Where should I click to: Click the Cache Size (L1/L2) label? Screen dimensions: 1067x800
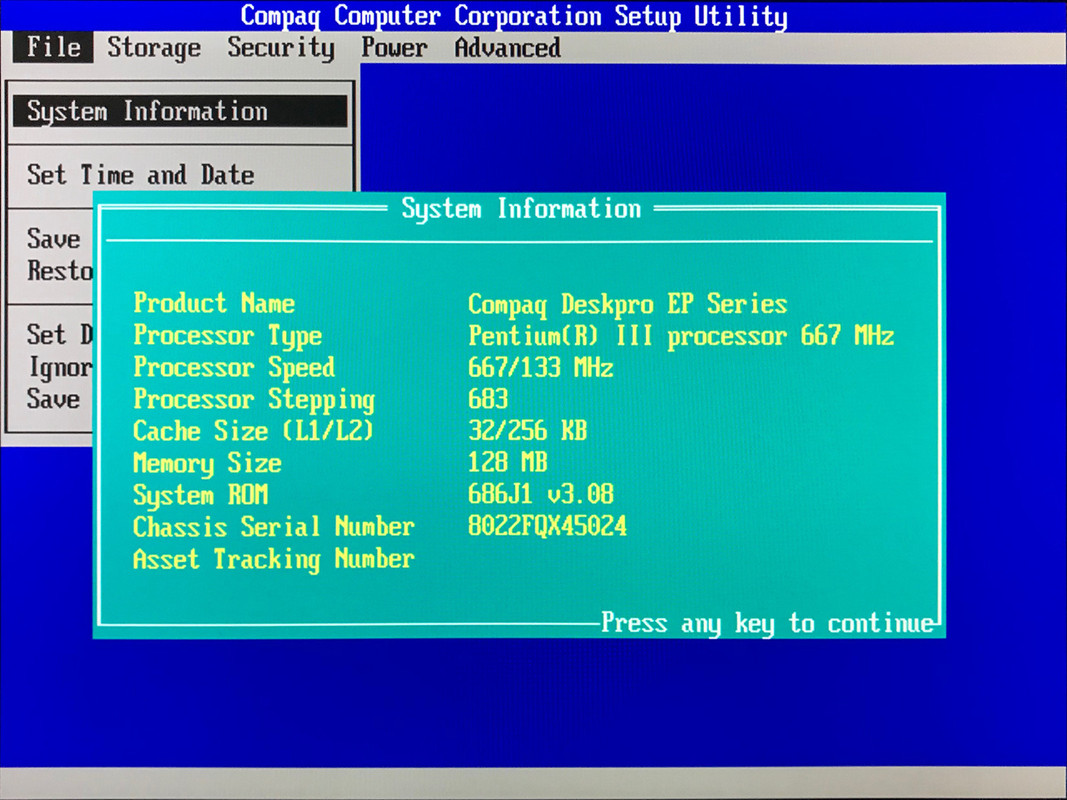pos(254,431)
